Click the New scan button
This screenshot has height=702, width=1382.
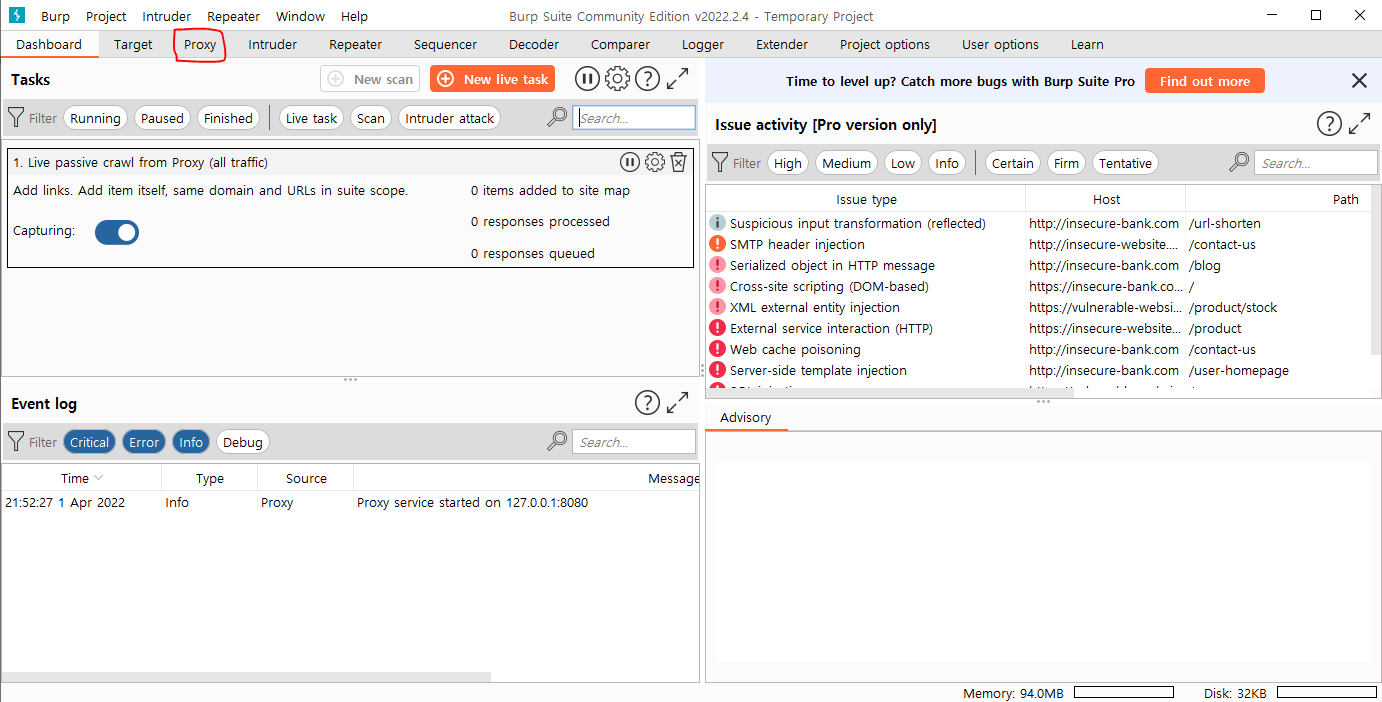370,79
